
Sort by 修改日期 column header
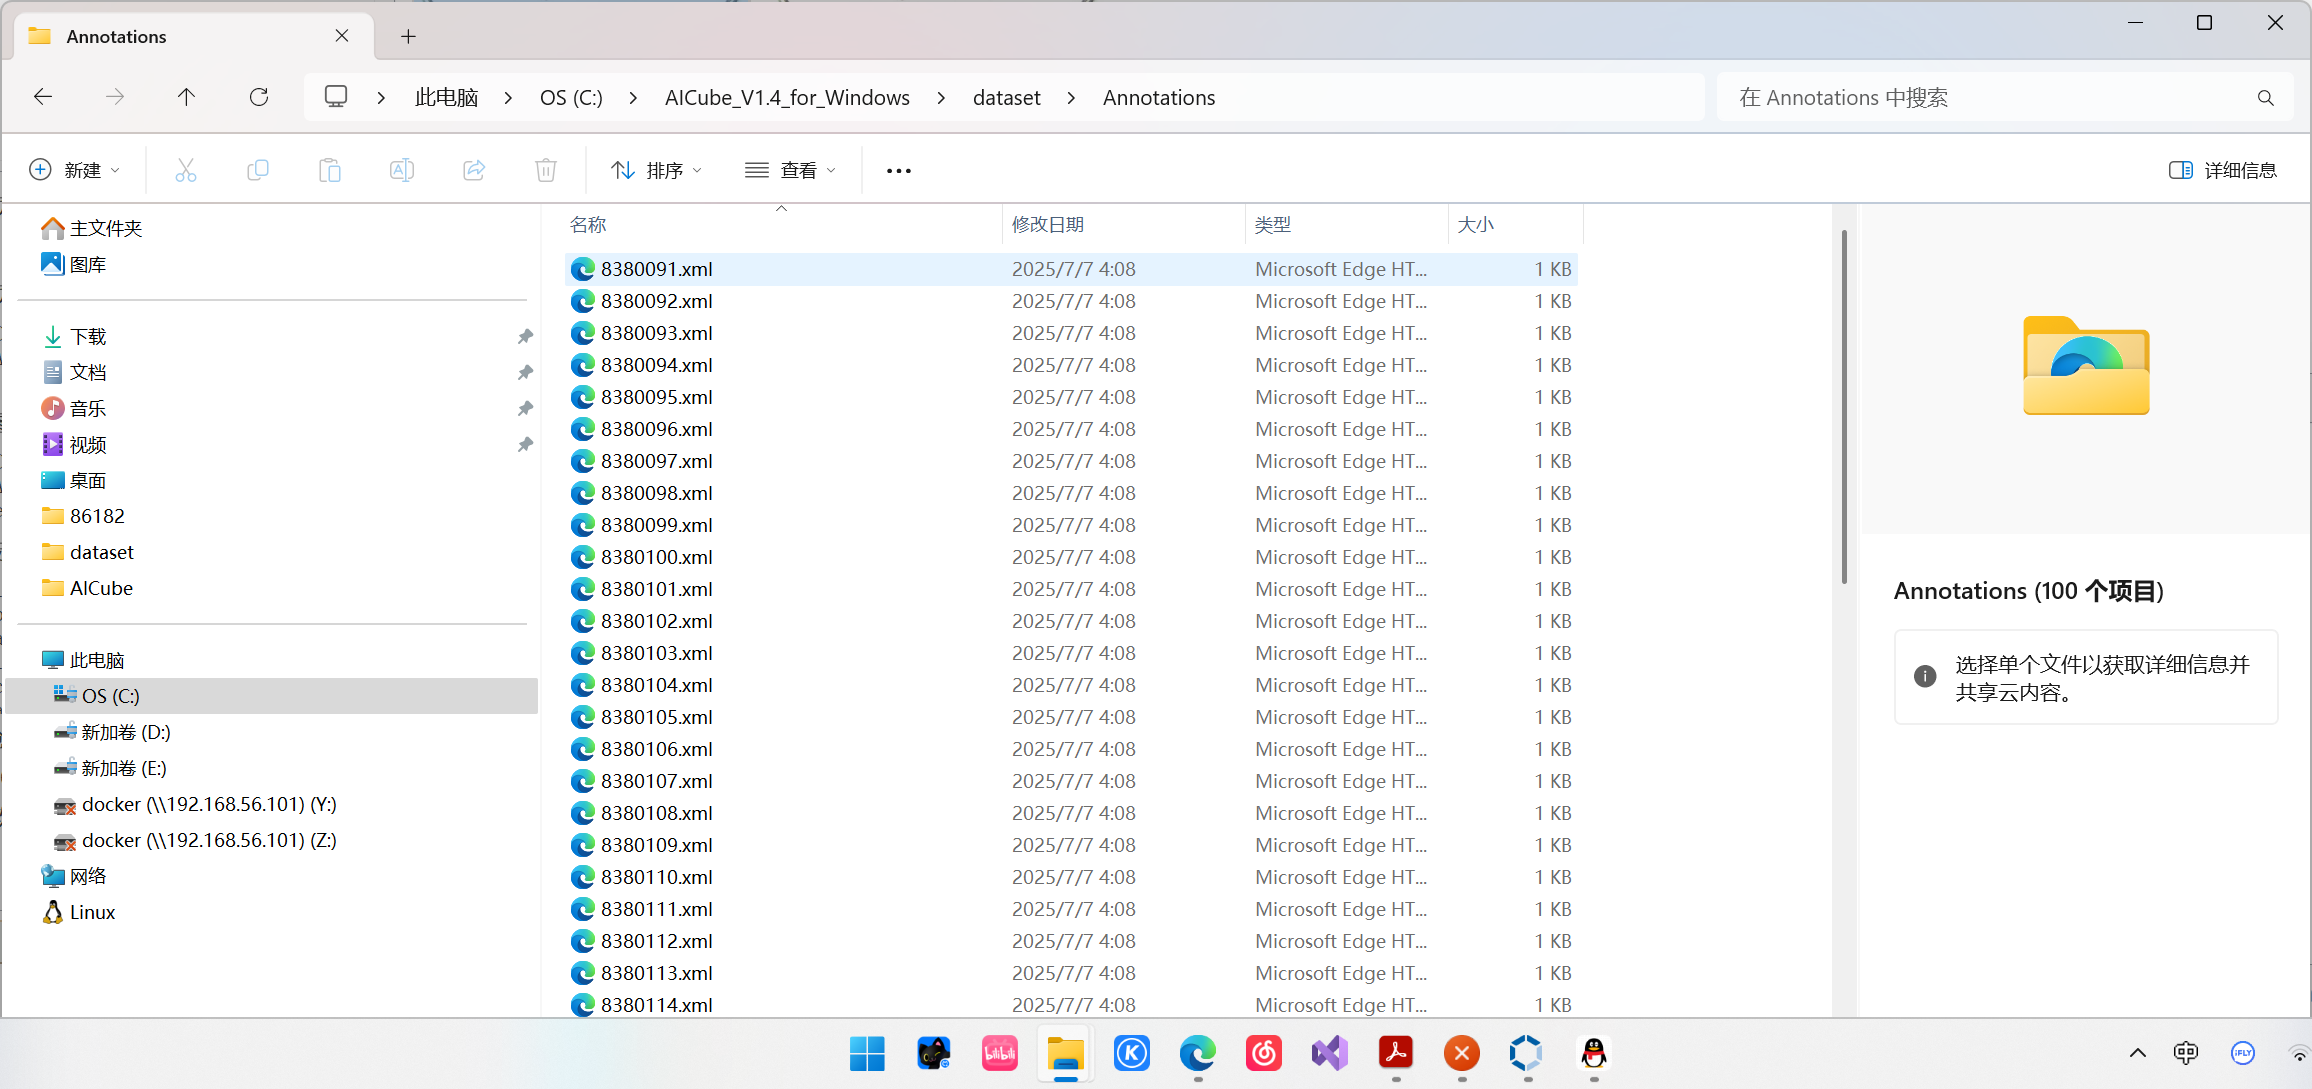tap(1124, 224)
